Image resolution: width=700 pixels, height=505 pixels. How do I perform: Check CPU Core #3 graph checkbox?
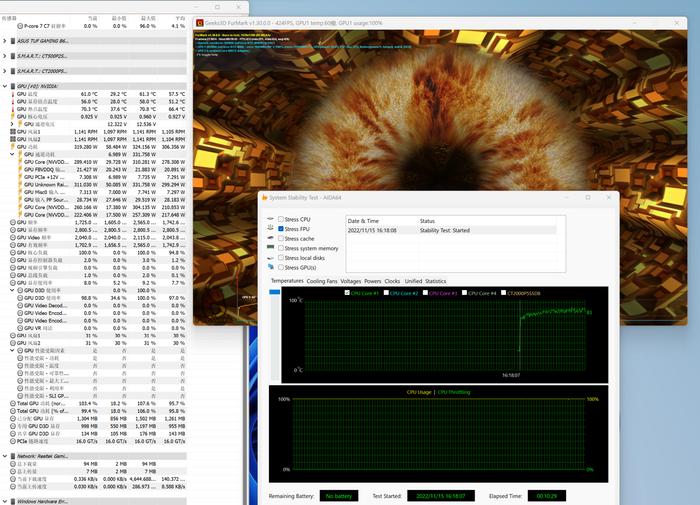(x=425, y=293)
